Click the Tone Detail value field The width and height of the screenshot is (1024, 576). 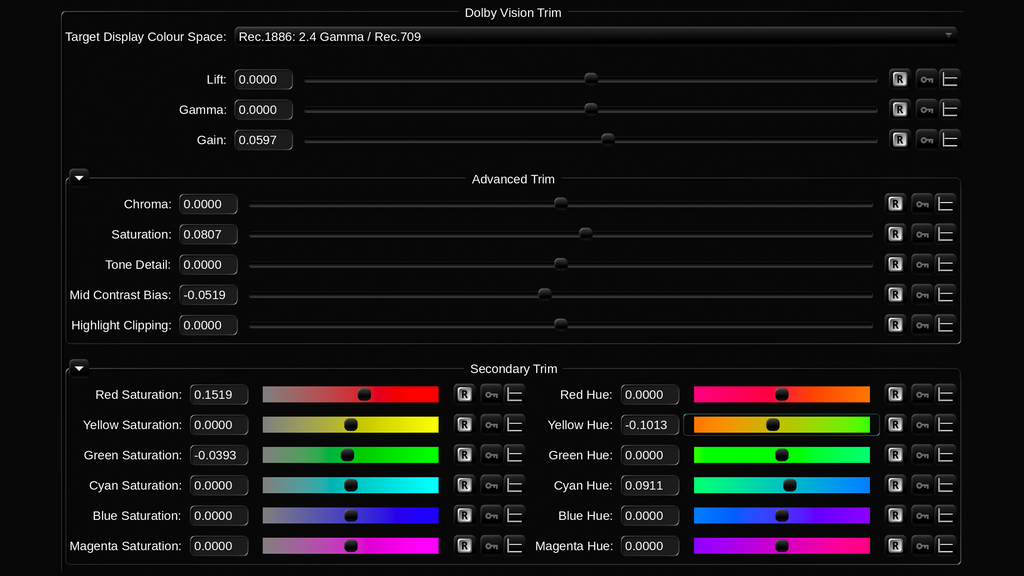pyautogui.click(x=208, y=264)
